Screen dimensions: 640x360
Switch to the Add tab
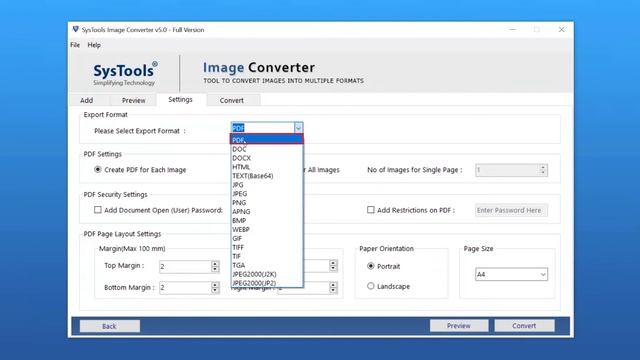click(x=87, y=100)
